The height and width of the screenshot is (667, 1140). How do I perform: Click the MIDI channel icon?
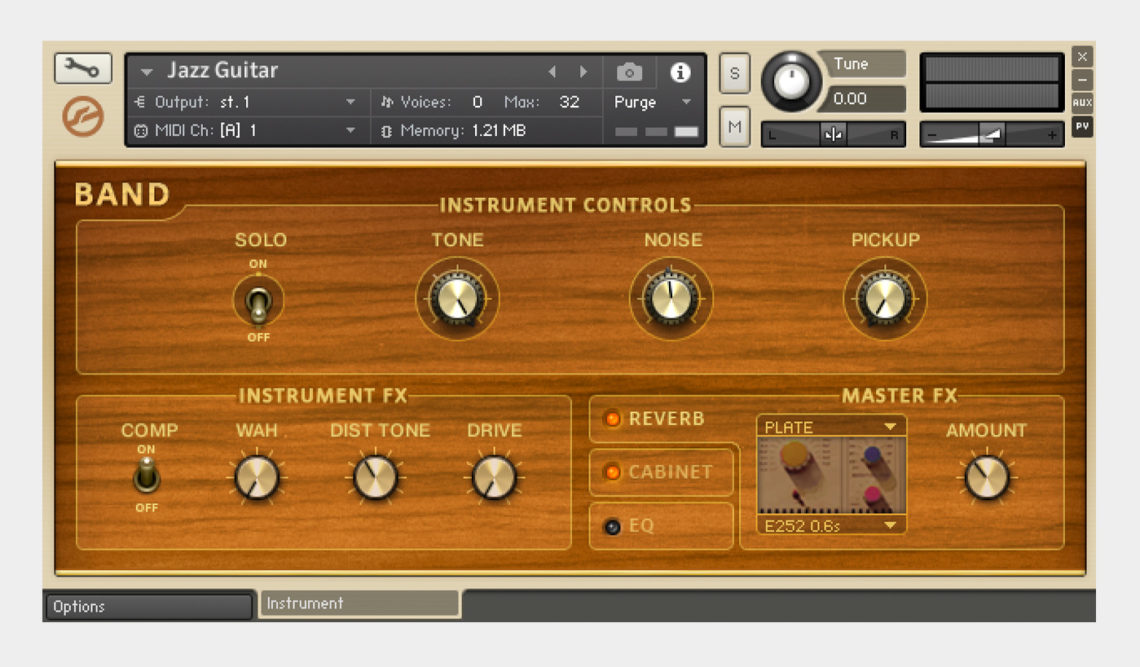point(140,130)
